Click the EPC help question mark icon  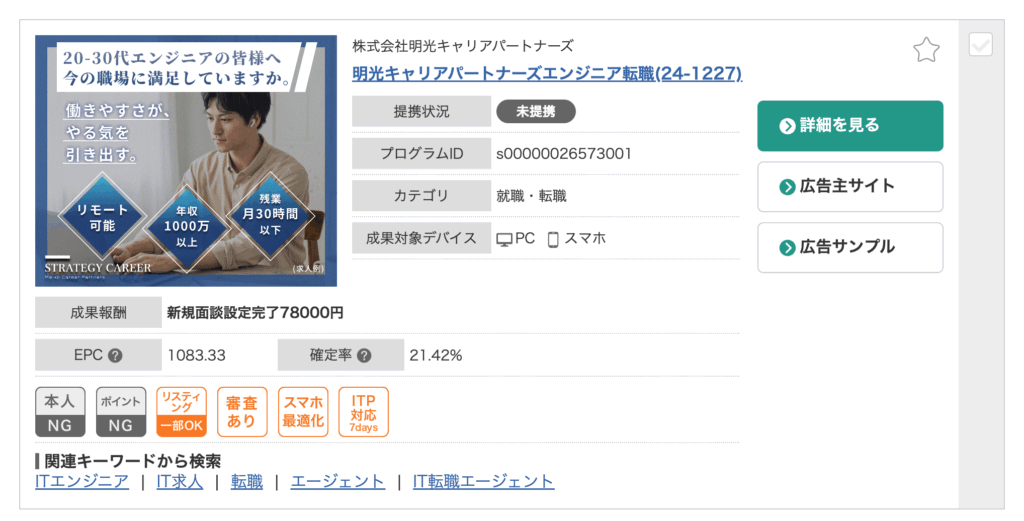(x=115, y=355)
